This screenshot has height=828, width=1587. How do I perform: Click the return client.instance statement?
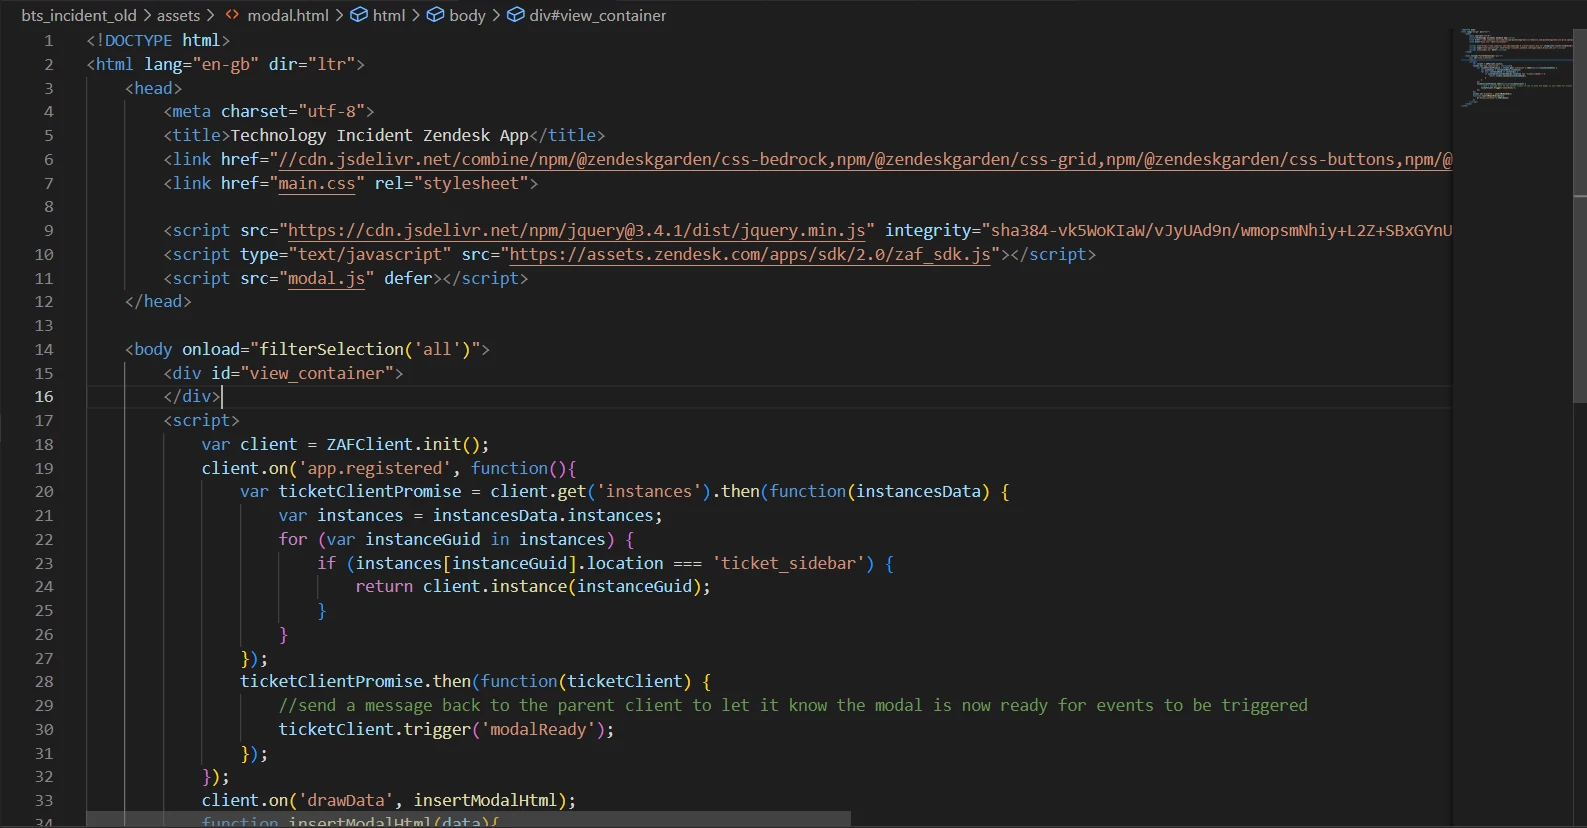point(533,586)
